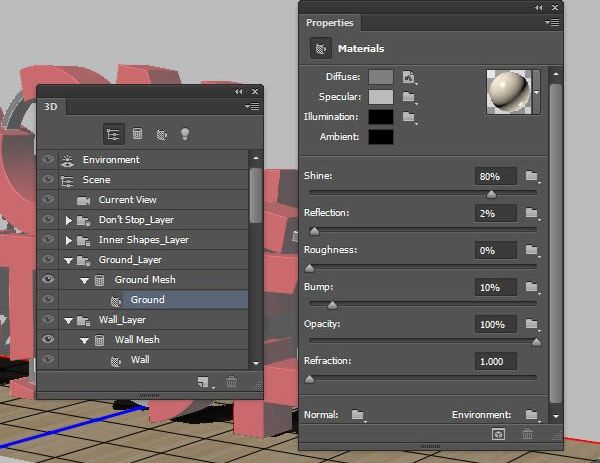Expand the Don't Stop_Layer group
This screenshot has width=600, height=463.
tap(68, 220)
